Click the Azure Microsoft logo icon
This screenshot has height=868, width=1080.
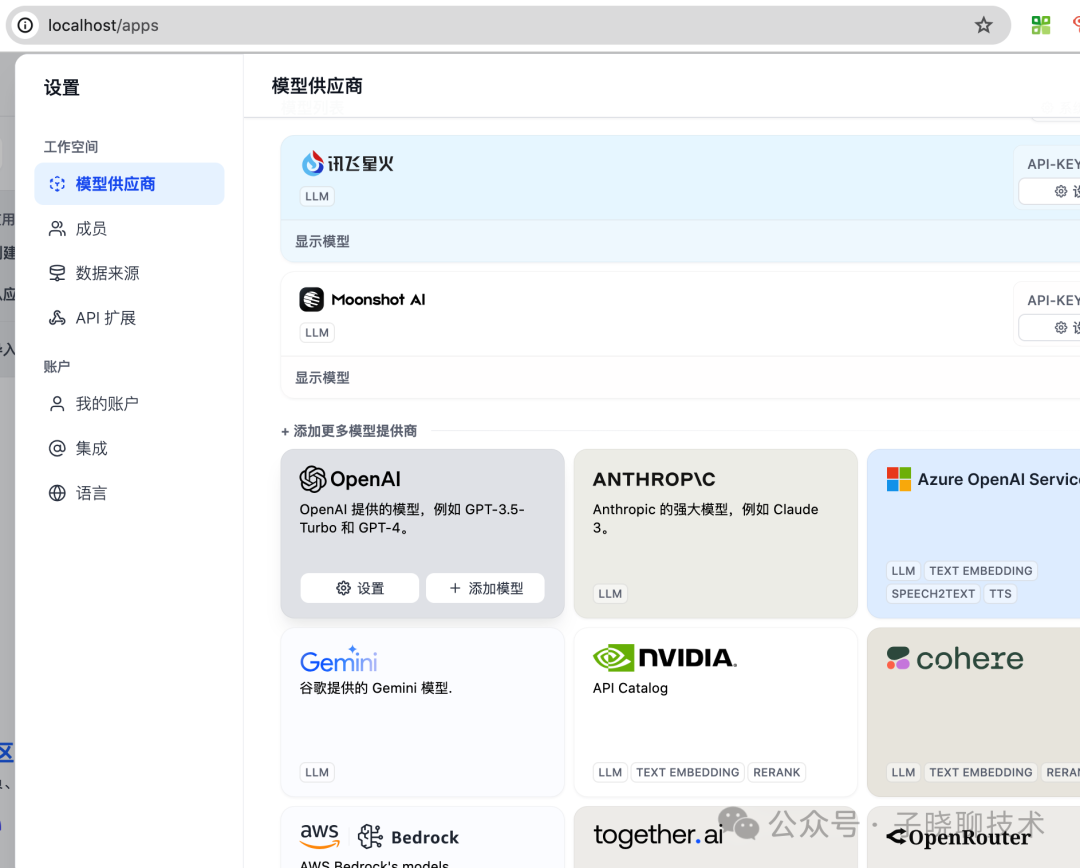899,479
